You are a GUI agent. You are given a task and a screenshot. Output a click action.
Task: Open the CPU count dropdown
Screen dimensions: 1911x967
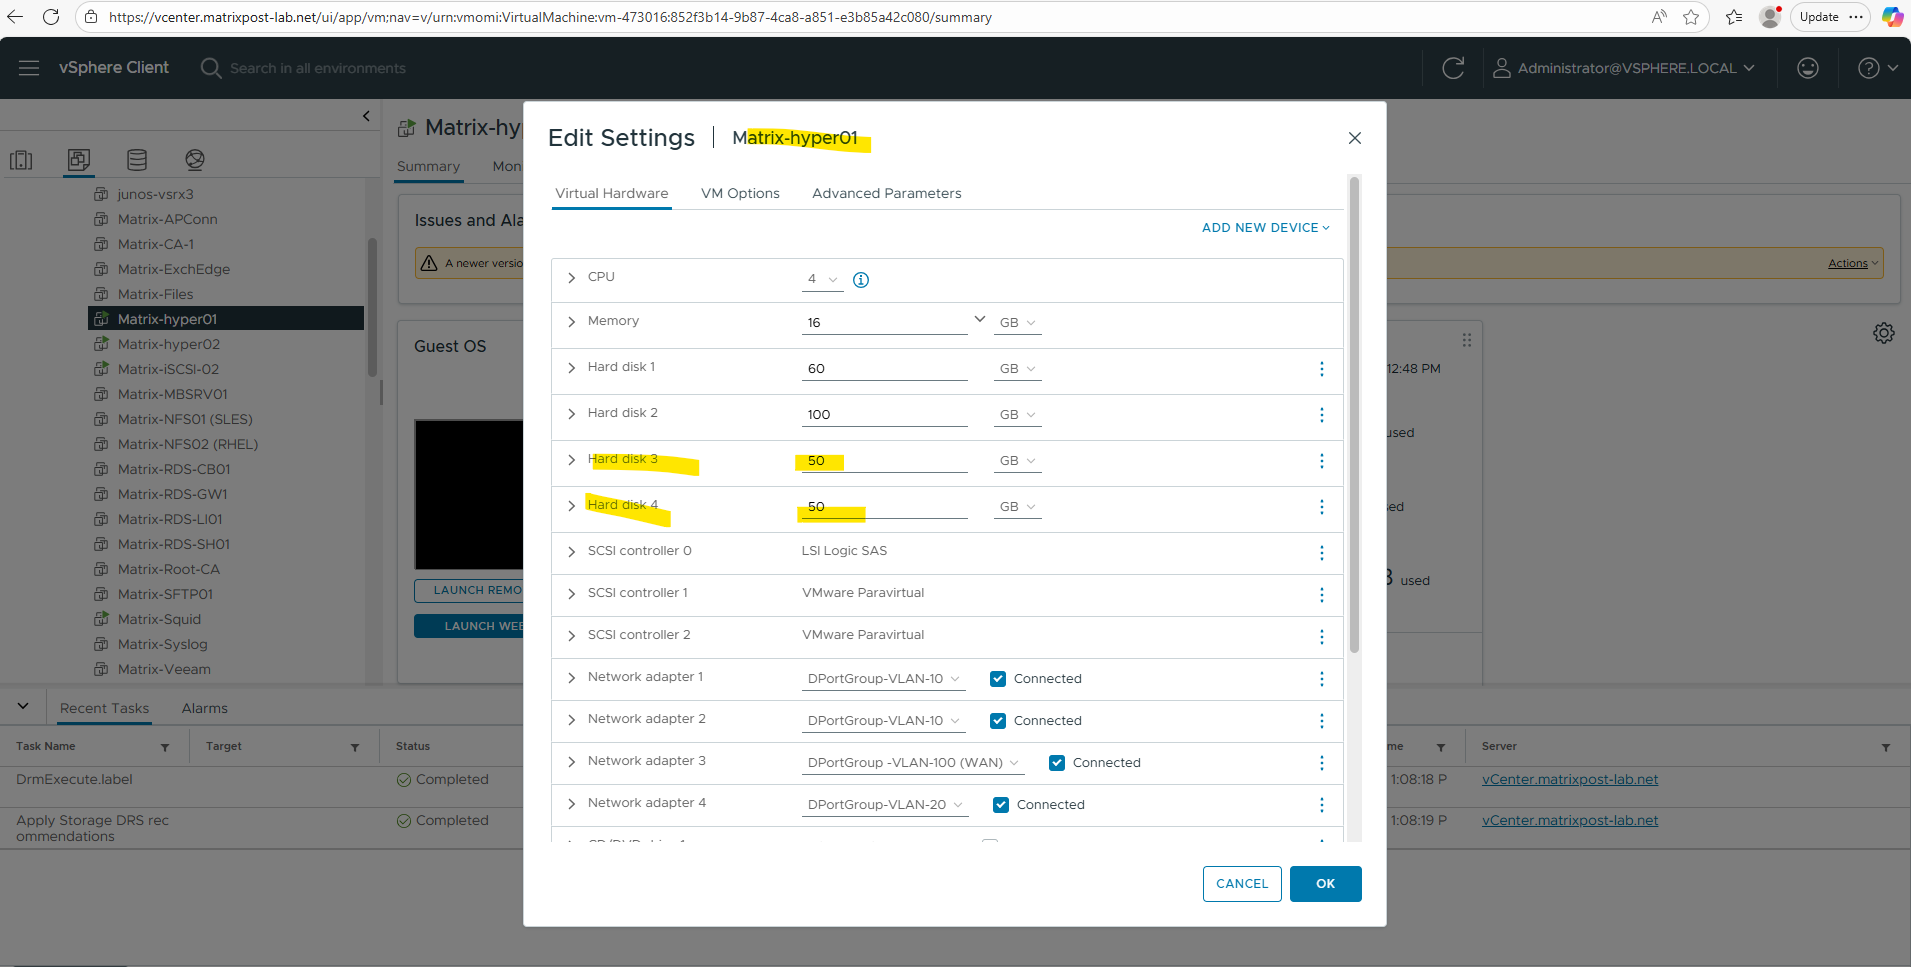[x=822, y=280]
